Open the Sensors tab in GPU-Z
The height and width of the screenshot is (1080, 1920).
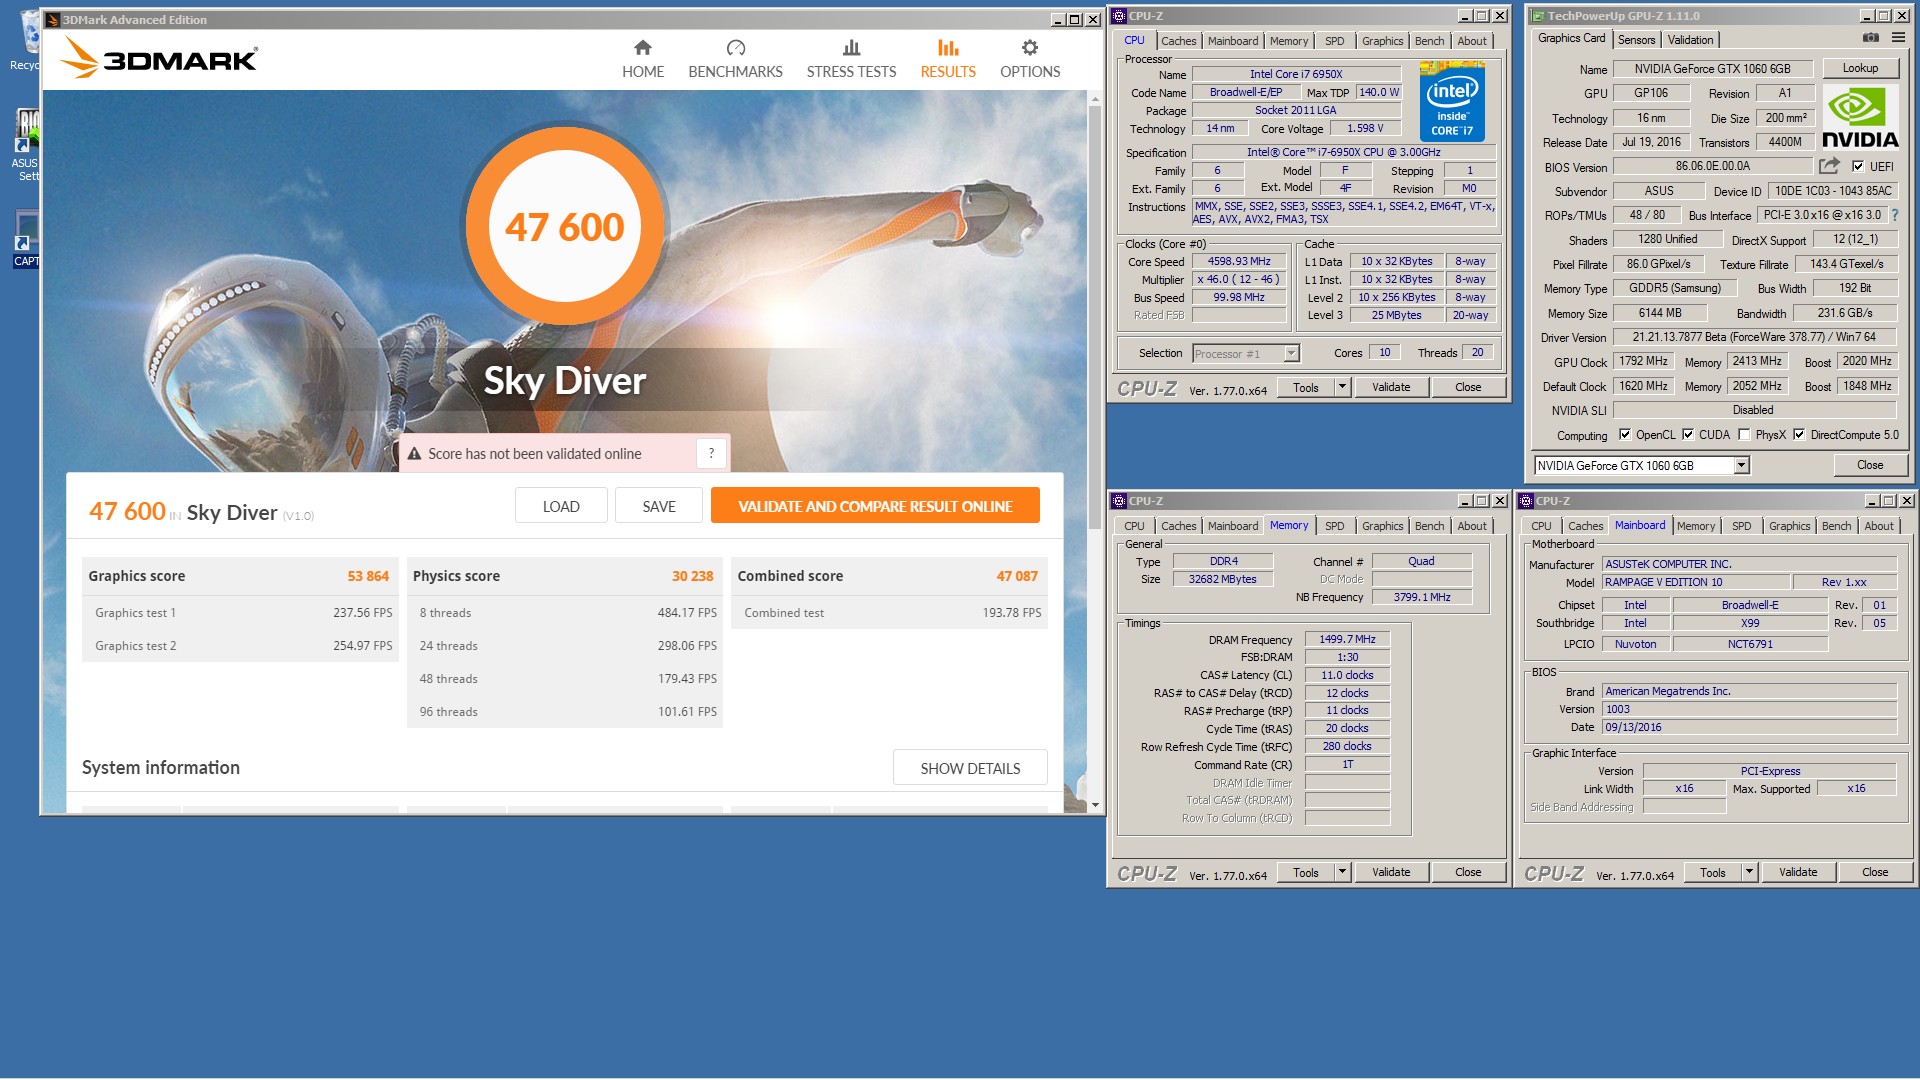click(x=1636, y=40)
